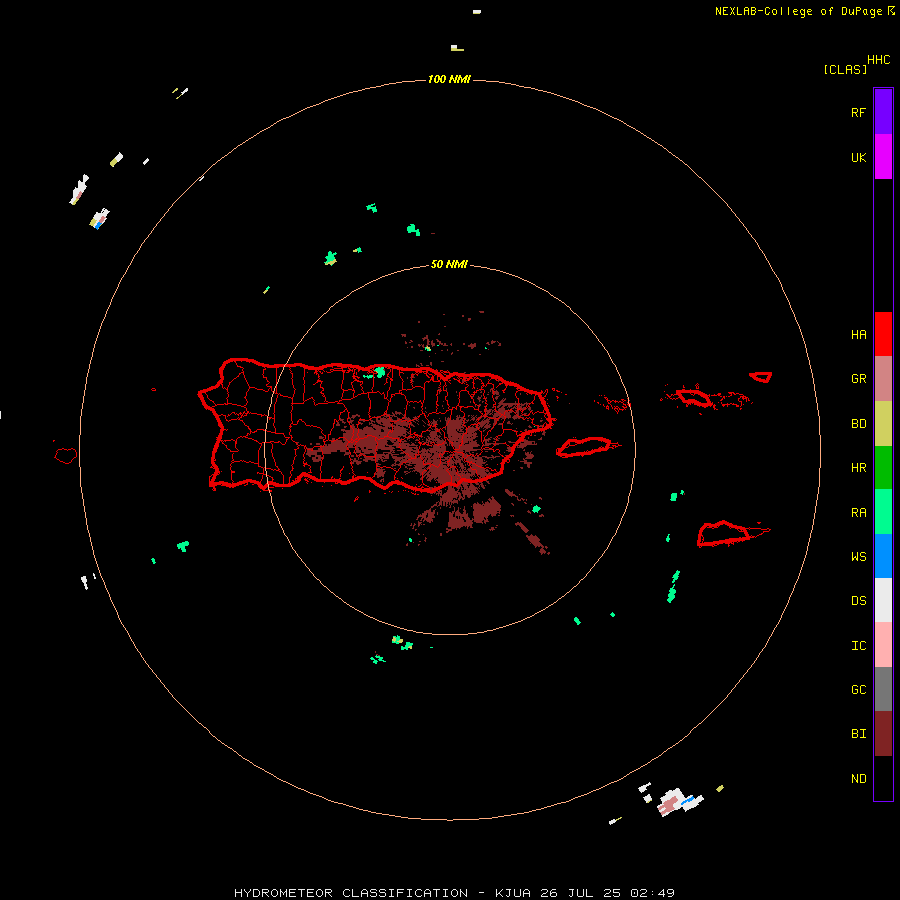The width and height of the screenshot is (900, 900).
Task: Click the bright green RA legend block
Action: pos(883,512)
